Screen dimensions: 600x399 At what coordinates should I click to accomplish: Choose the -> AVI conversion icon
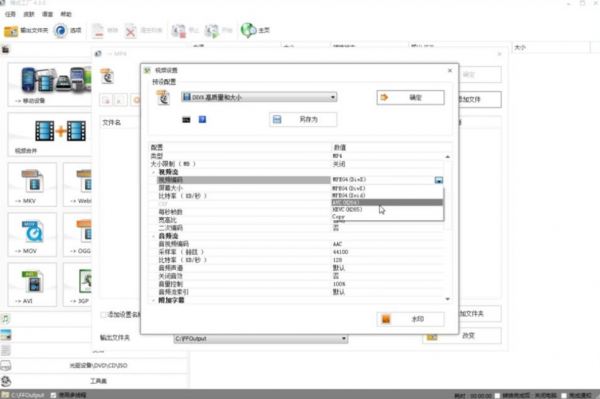click(x=32, y=285)
